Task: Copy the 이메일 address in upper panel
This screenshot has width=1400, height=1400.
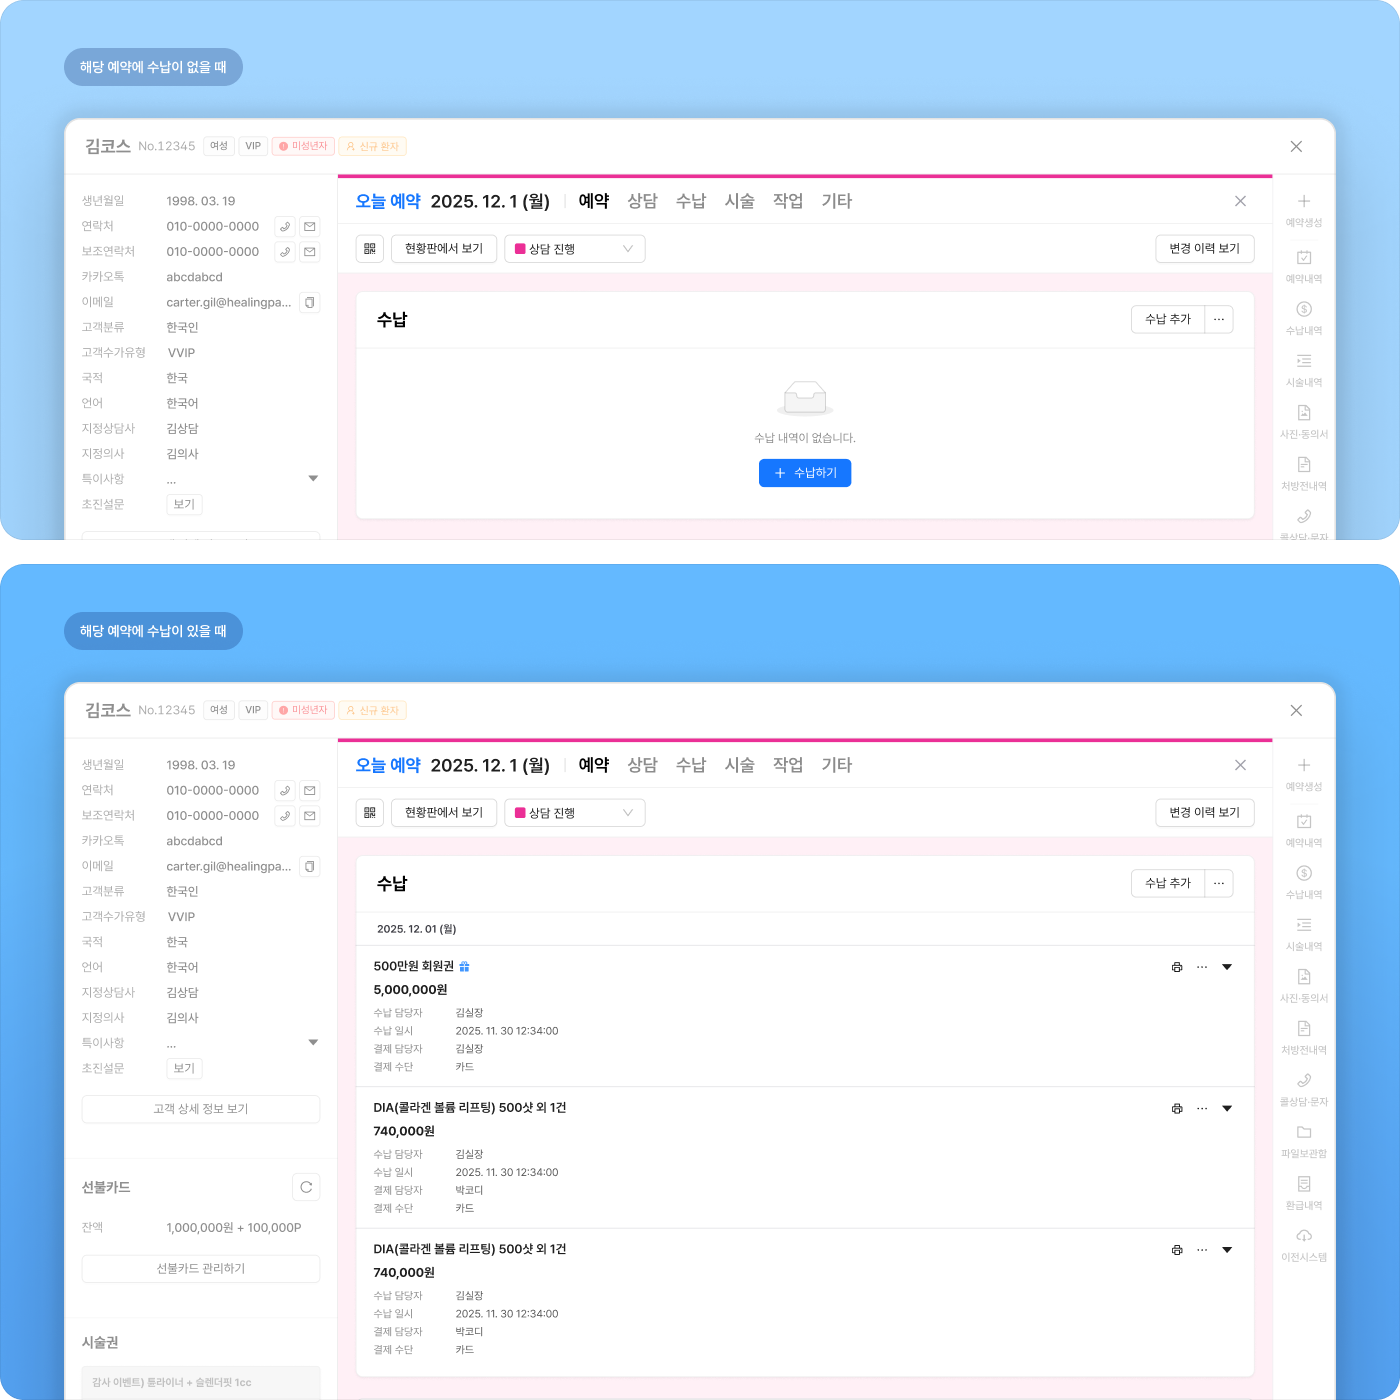Action: click(x=310, y=302)
